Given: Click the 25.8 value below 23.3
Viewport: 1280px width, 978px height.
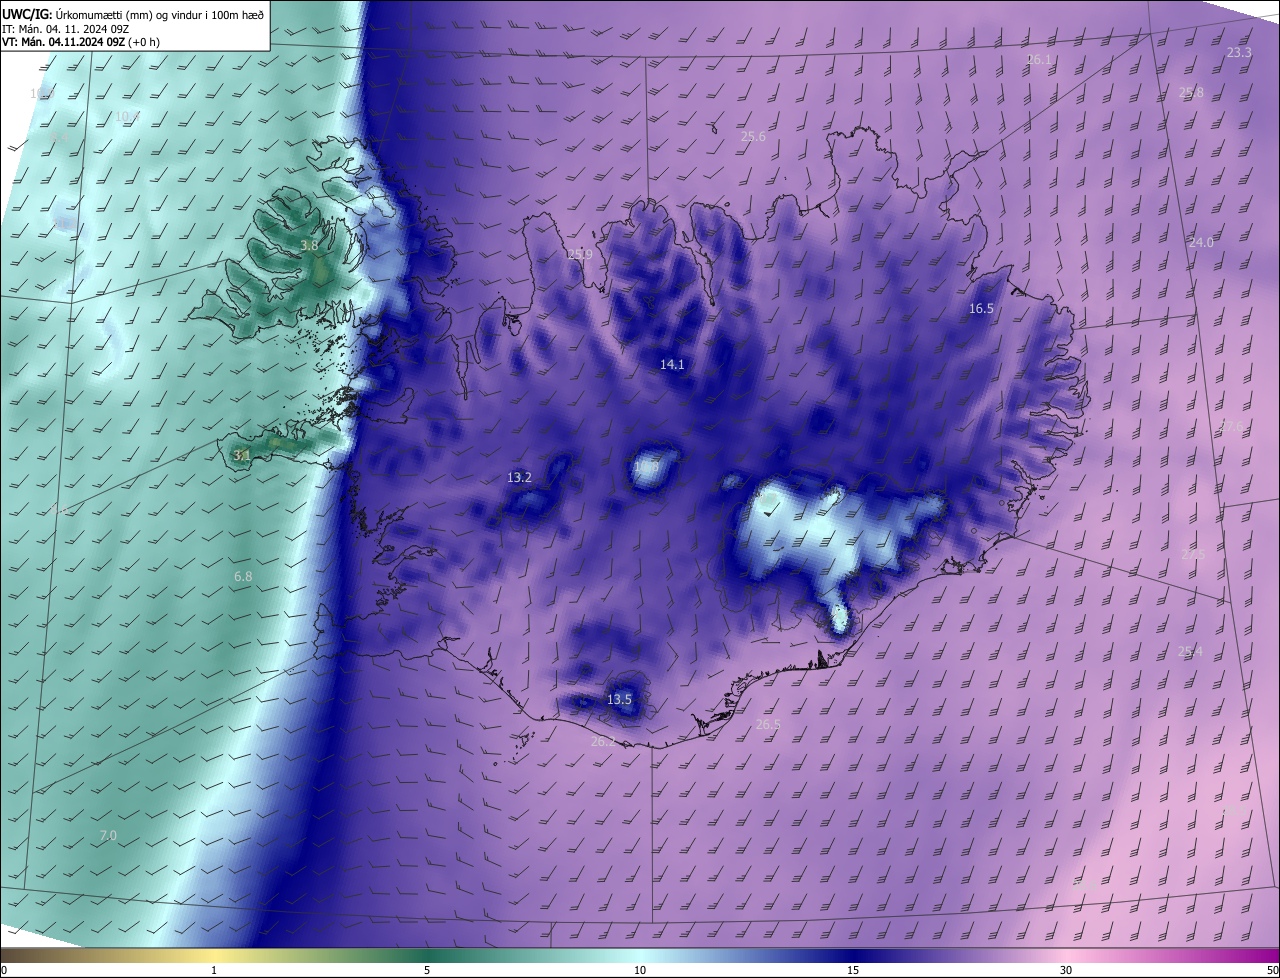Looking at the screenshot, I should tap(1191, 93).
